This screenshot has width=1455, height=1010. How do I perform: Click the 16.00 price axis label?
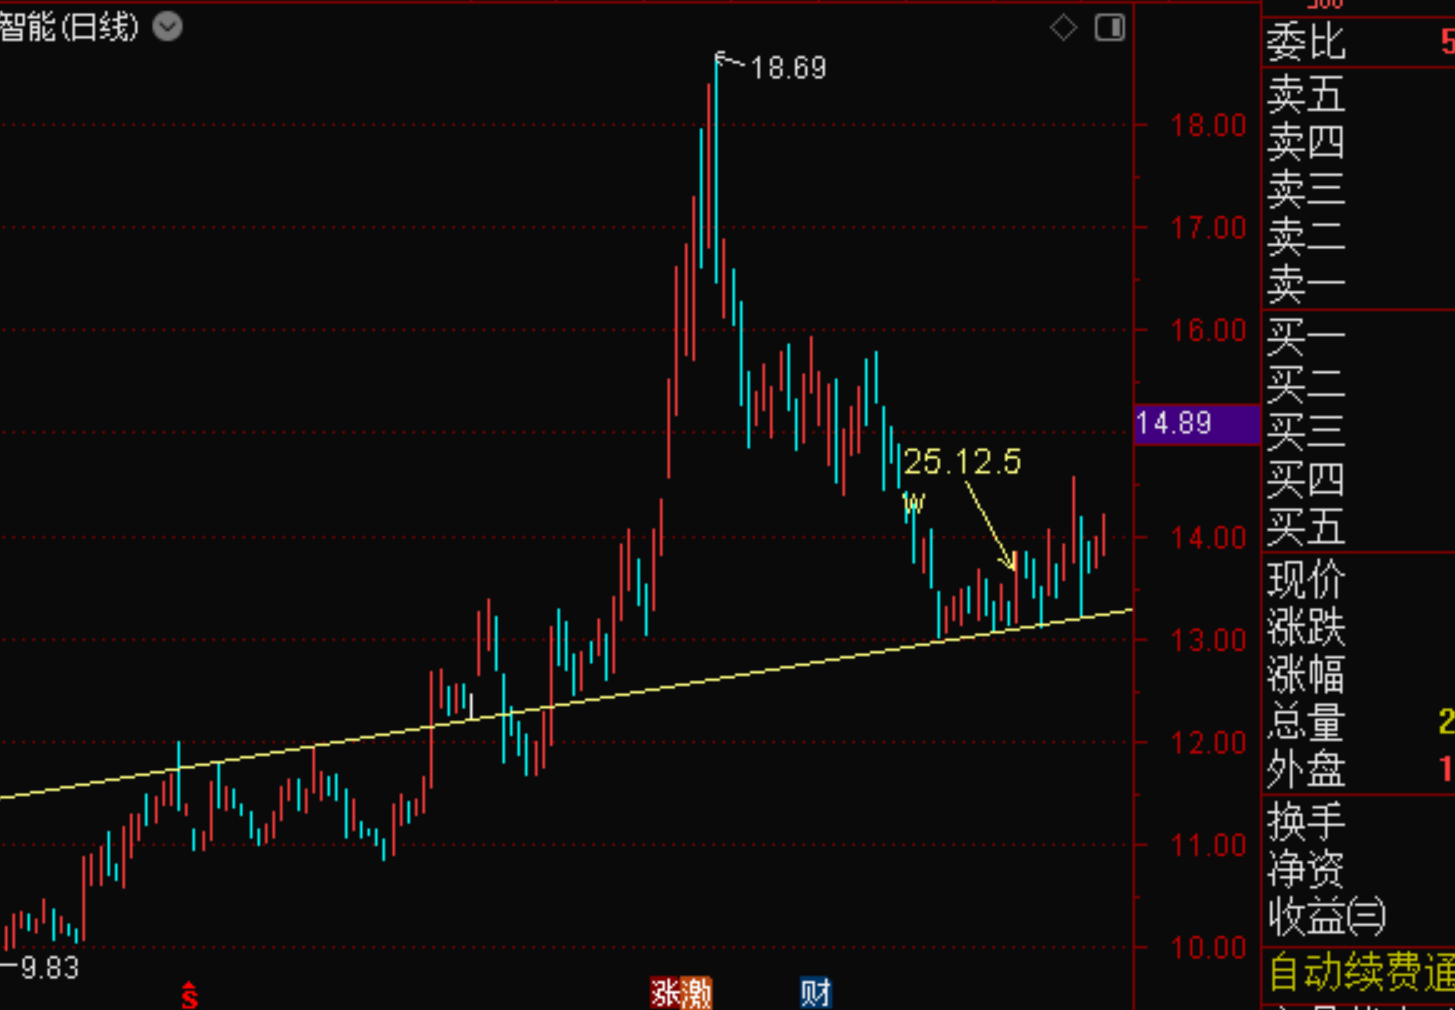(1209, 331)
